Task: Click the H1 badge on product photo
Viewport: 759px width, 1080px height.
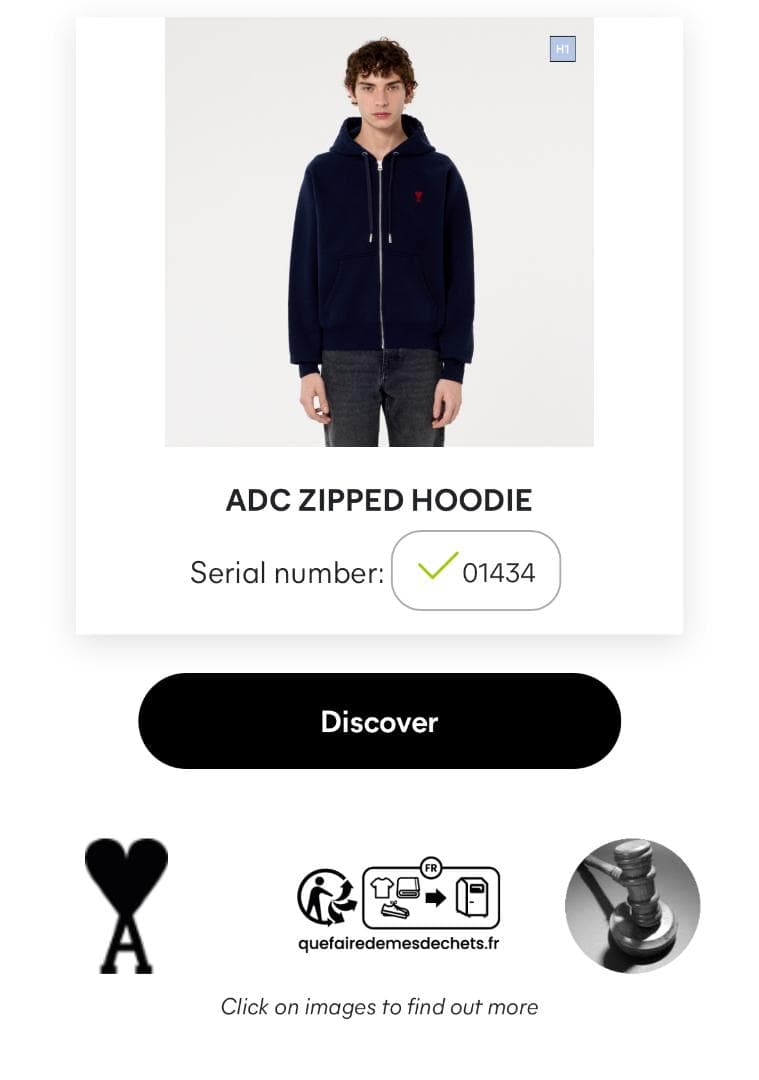Action: pos(563,49)
